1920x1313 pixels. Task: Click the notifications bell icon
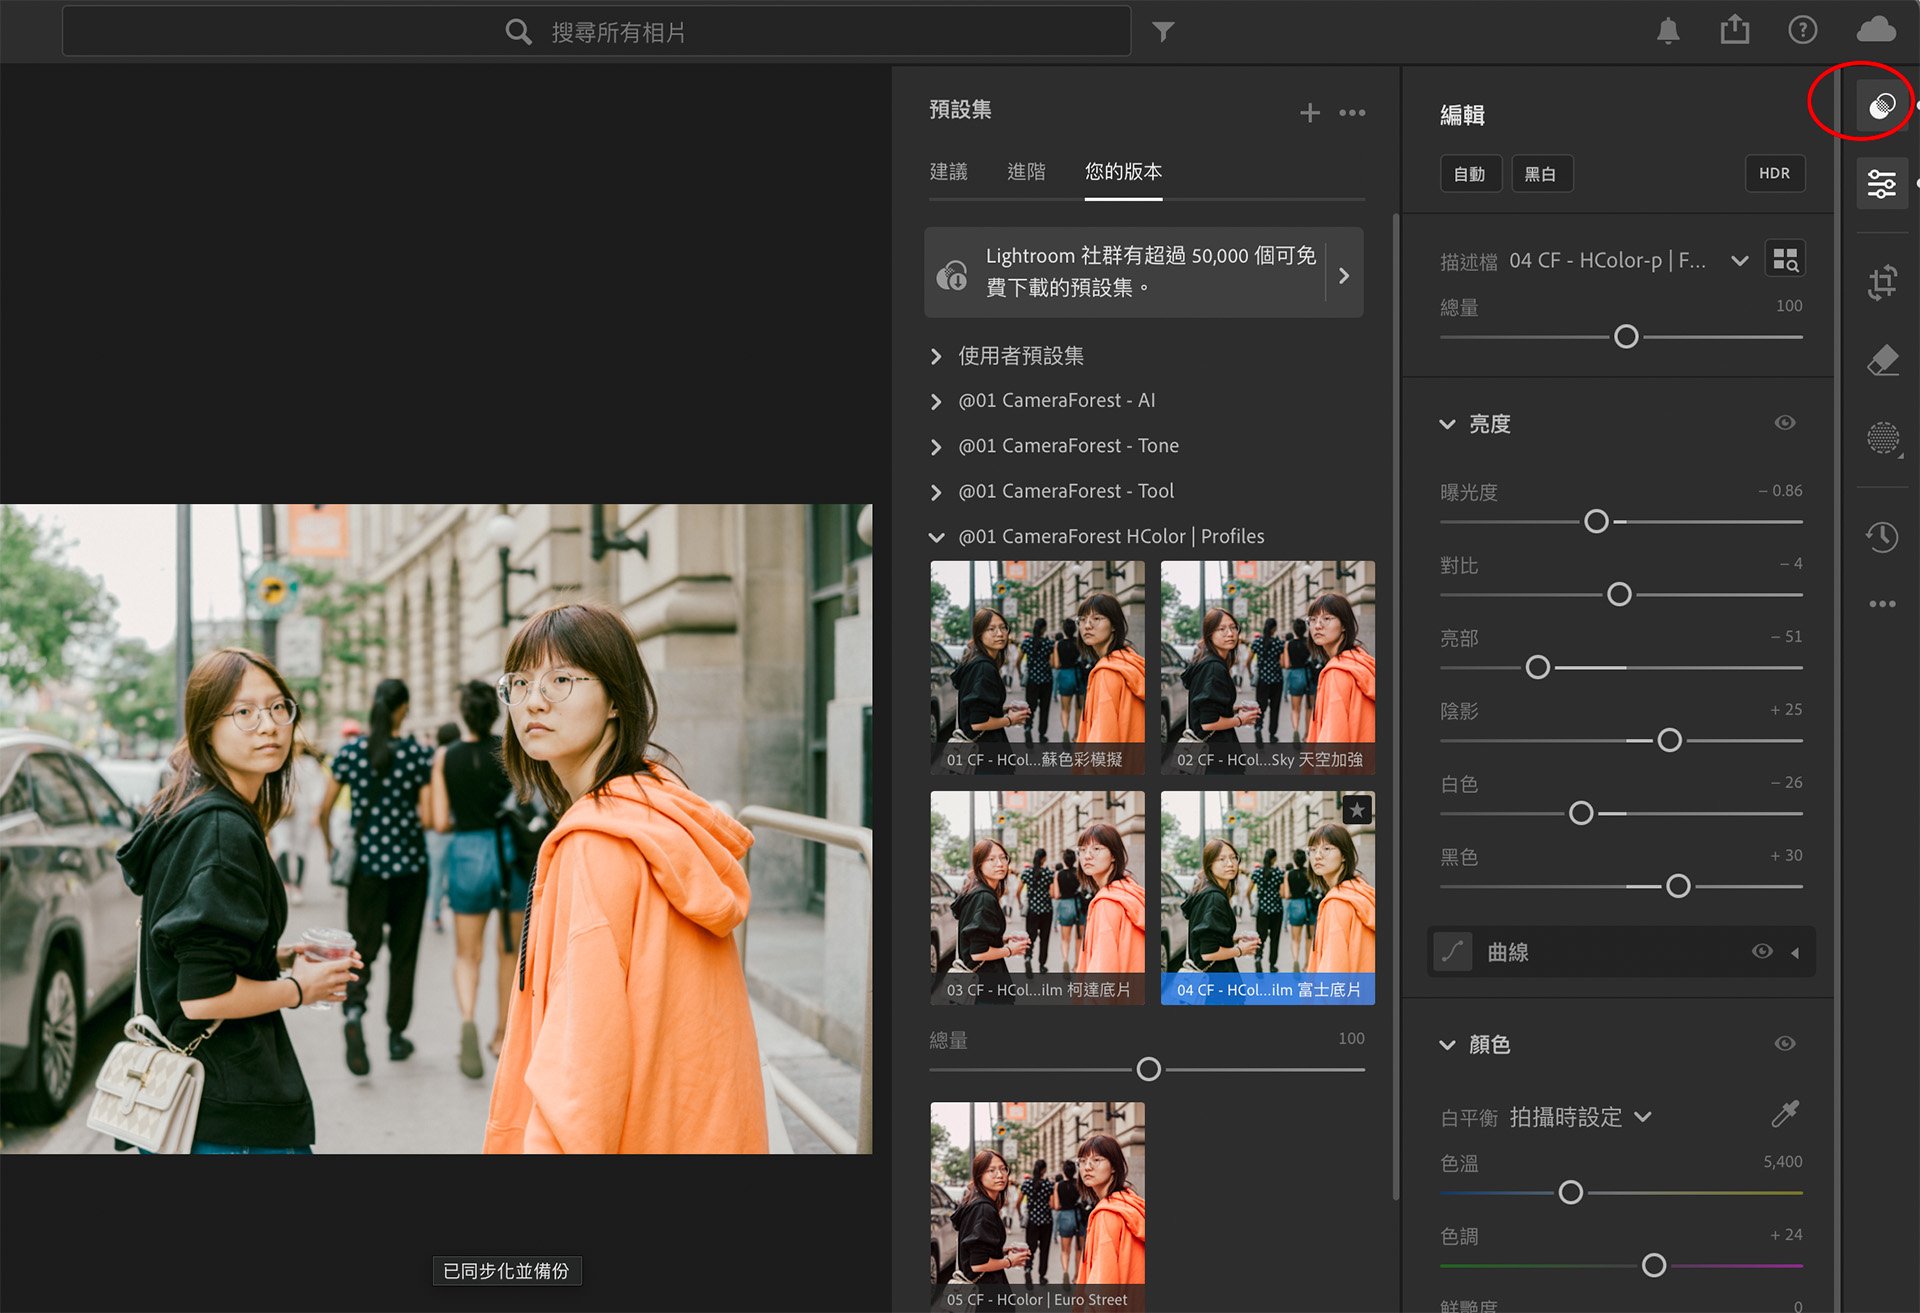(x=1667, y=31)
